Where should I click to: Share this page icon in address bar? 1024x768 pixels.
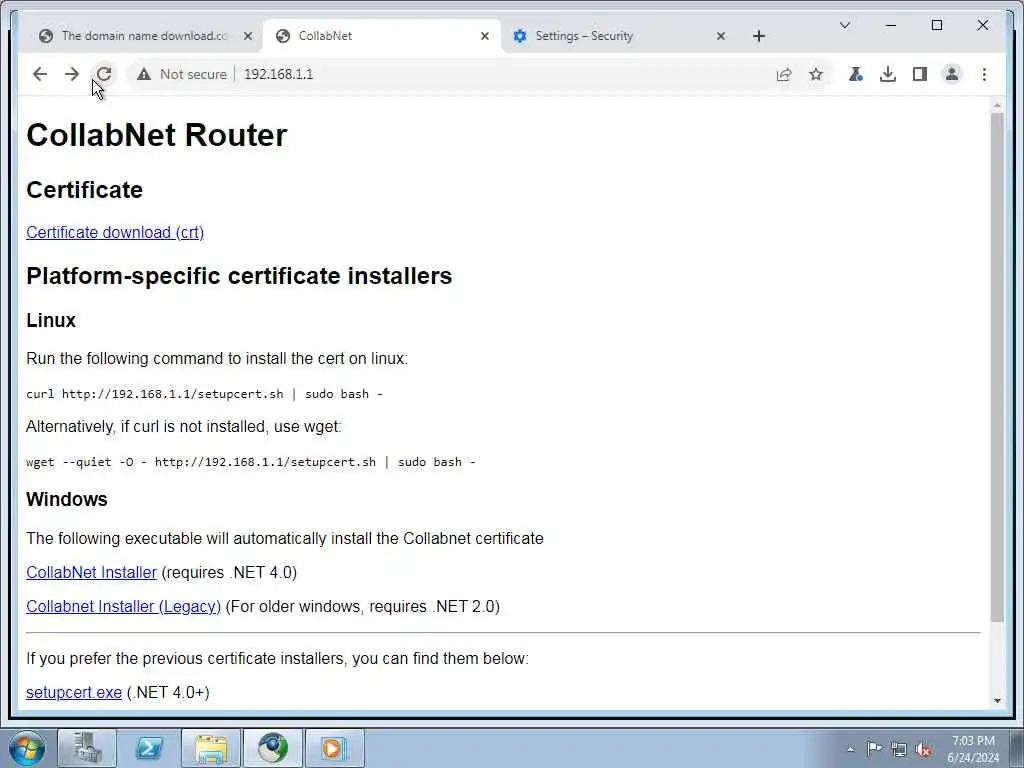pos(784,74)
